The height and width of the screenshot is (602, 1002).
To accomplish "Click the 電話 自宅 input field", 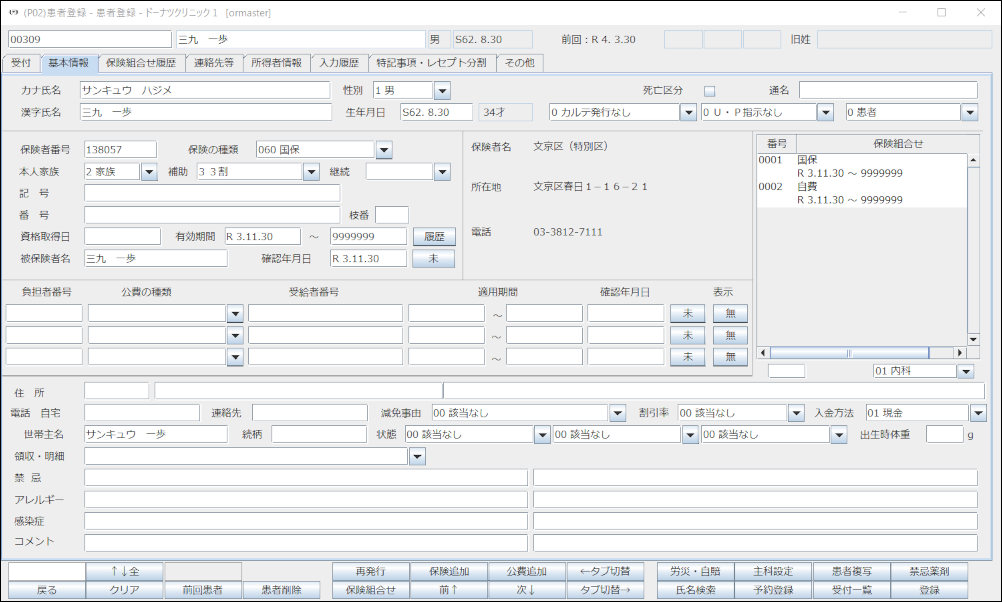I will point(142,413).
